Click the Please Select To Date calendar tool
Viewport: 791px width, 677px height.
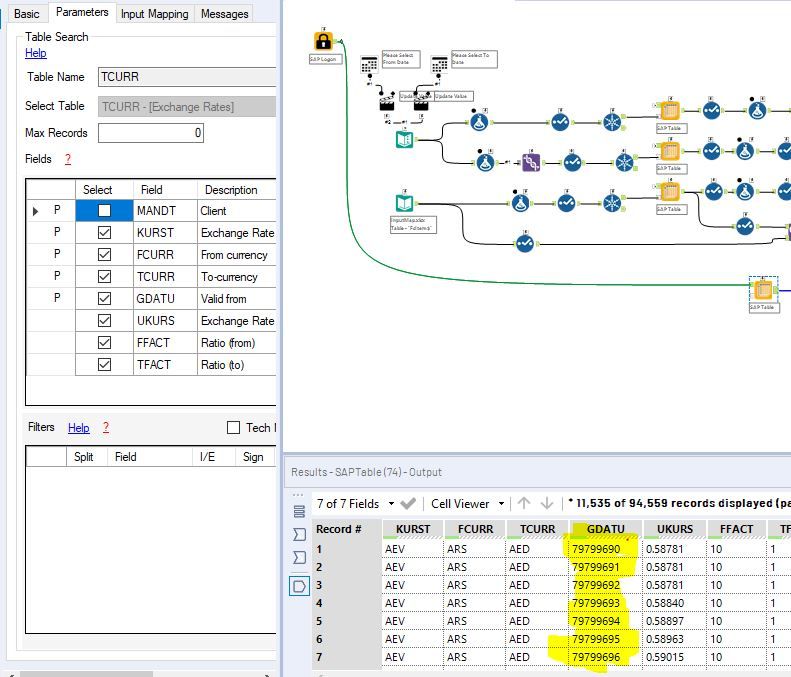(439, 64)
